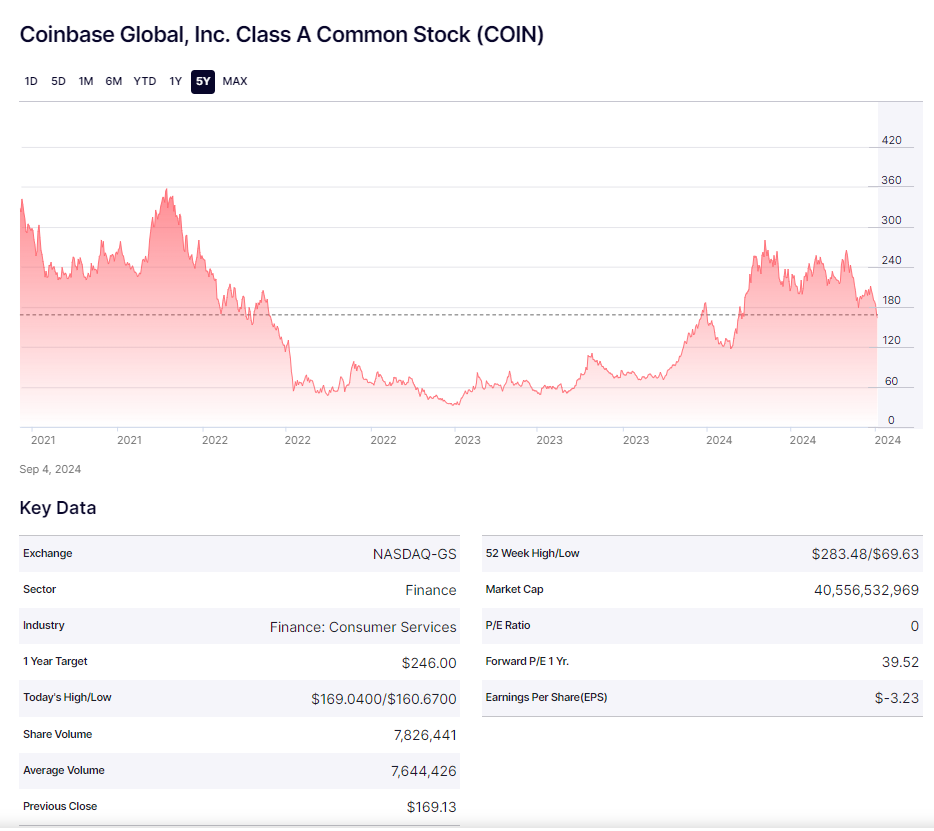This screenshot has height=831, width=934.
Task: Click the Share Volume label
Action: coord(57,734)
